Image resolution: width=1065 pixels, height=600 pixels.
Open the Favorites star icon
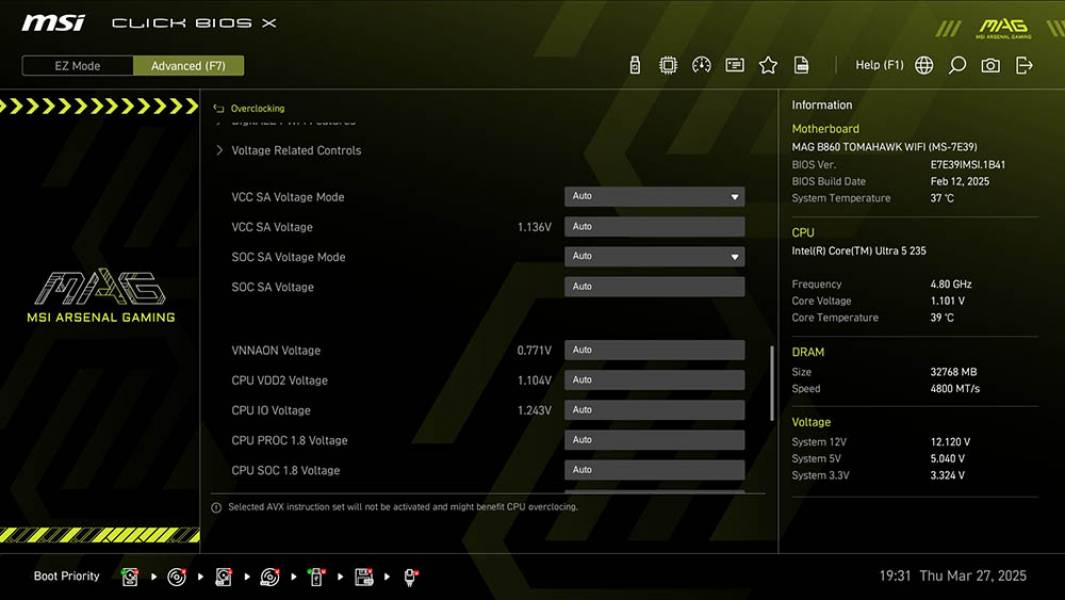point(768,65)
